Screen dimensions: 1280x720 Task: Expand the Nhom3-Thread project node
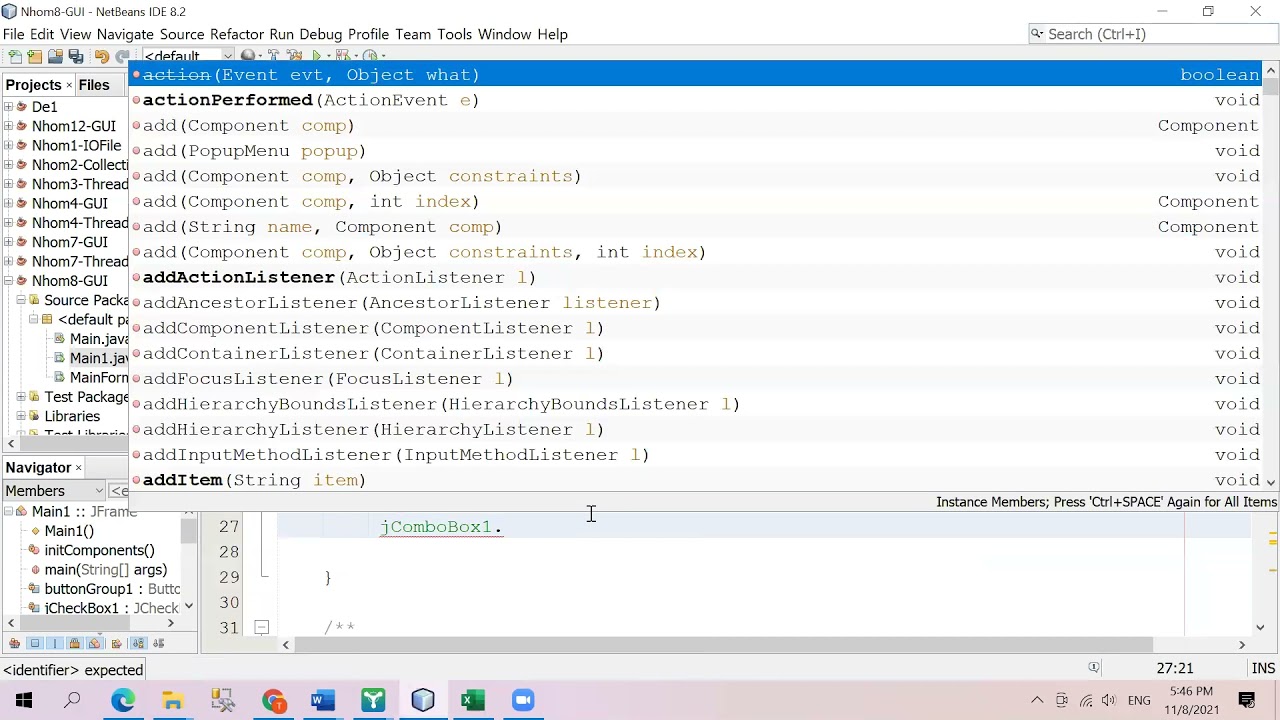coord(8,184)
